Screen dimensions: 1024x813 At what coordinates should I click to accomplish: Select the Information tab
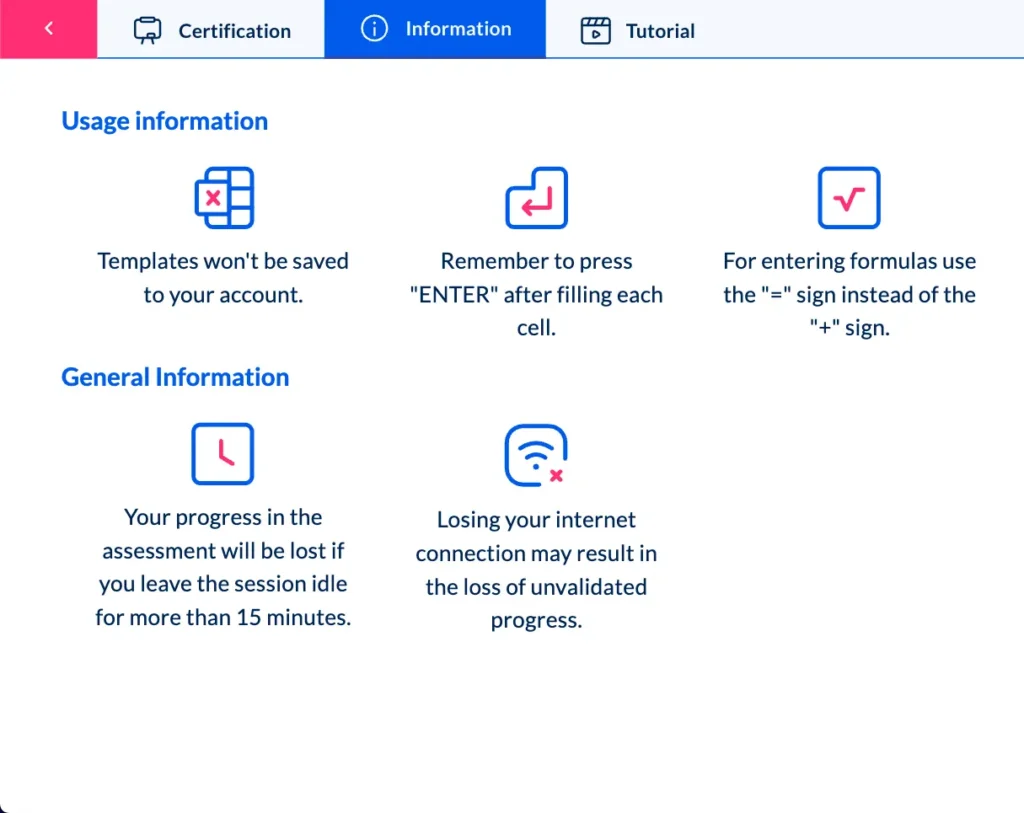click(x=435, y=28)
